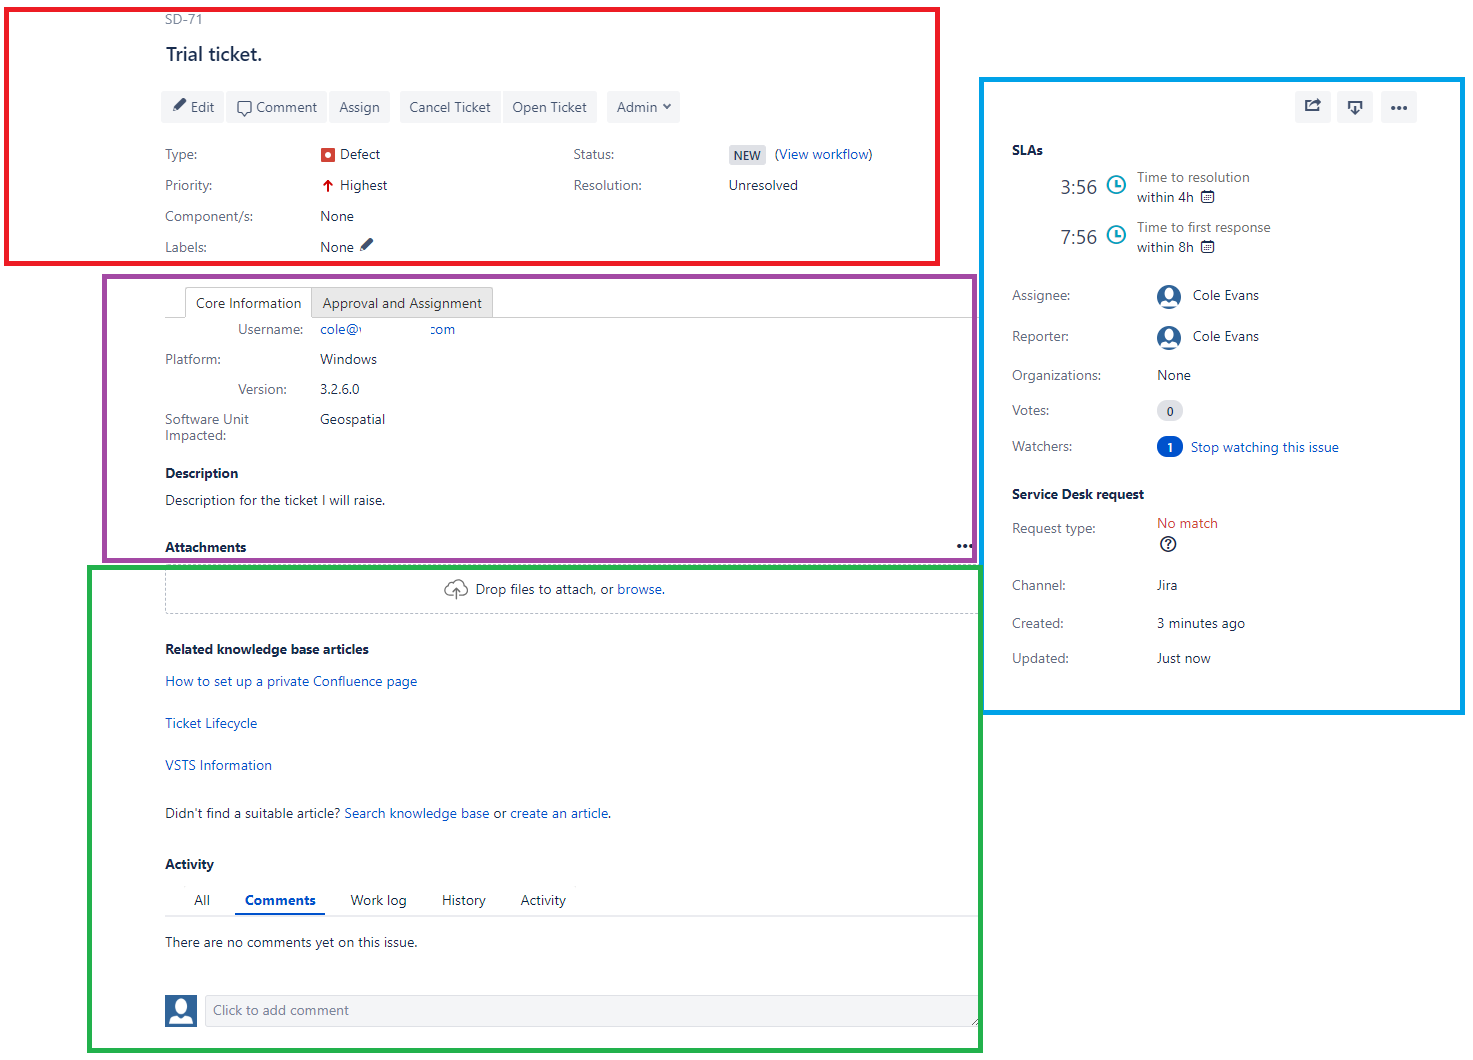
Task: Open the View workflow link
Action: 823,154
